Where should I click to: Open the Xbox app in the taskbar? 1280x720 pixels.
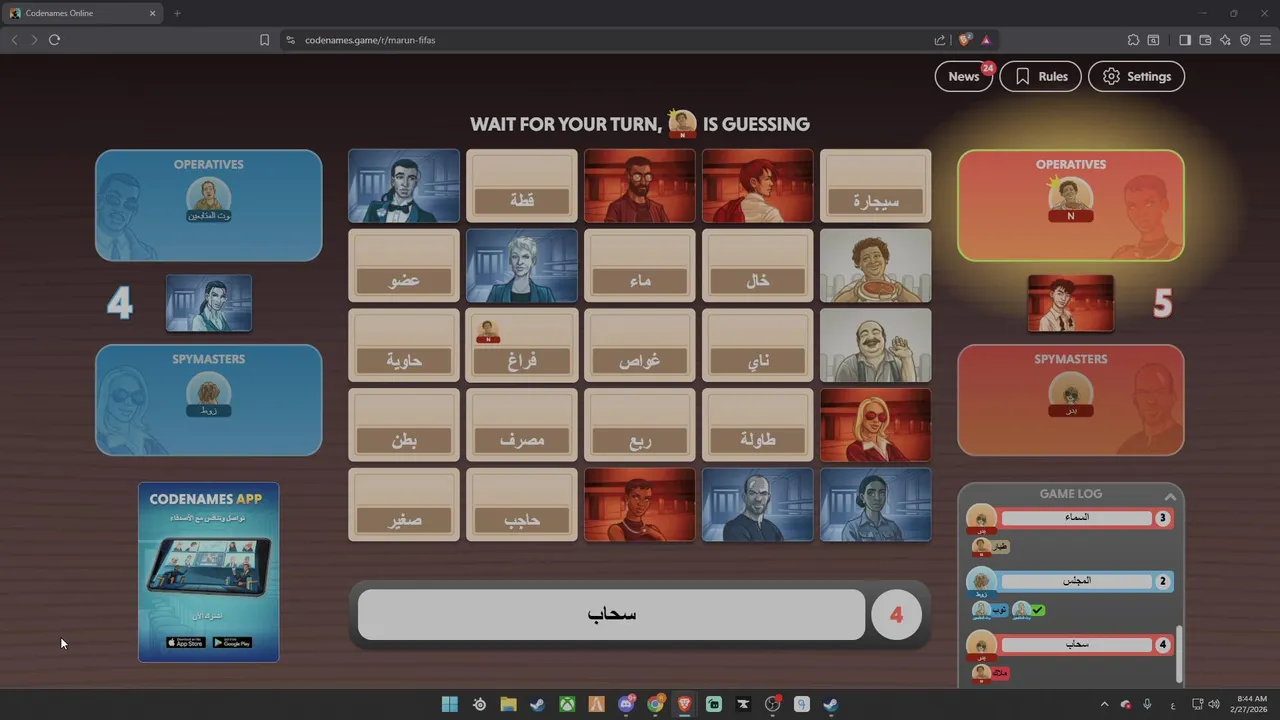pyautogui.click(x=567, y=704)
